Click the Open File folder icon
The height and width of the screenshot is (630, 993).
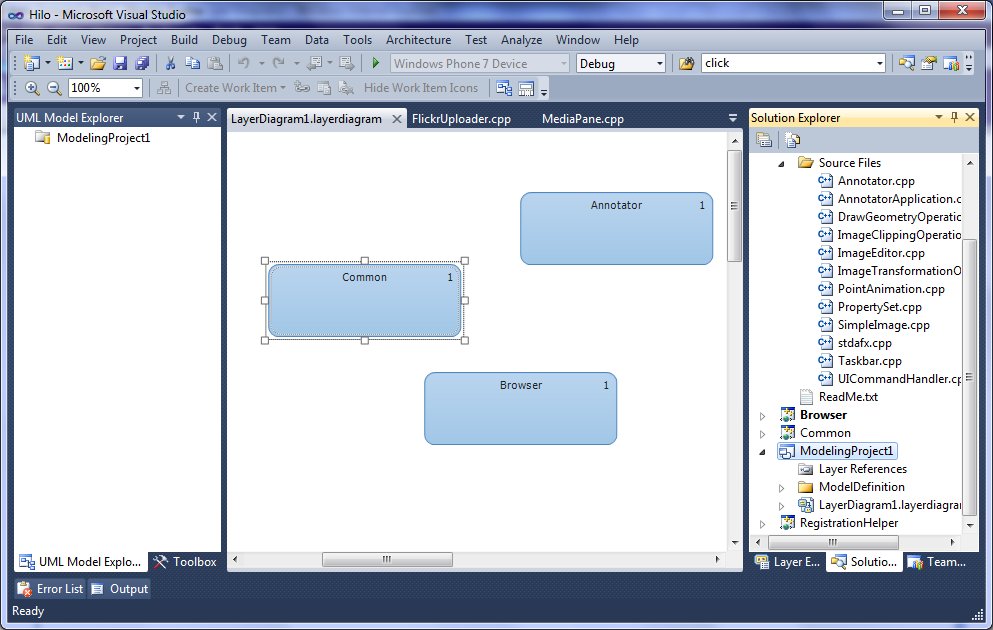[x=98, y=63]
